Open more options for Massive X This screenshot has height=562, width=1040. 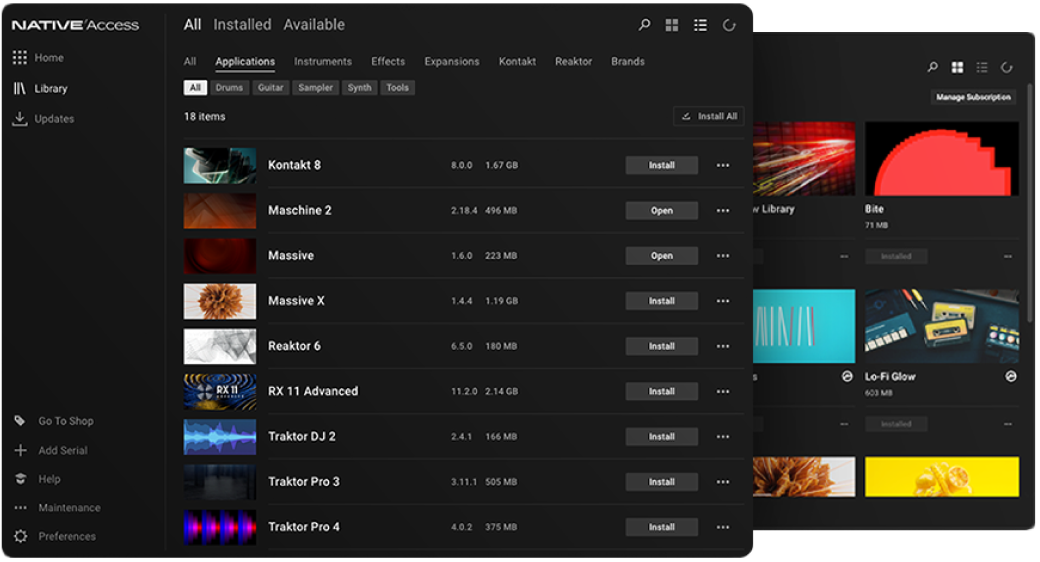(x=723, y=301)
